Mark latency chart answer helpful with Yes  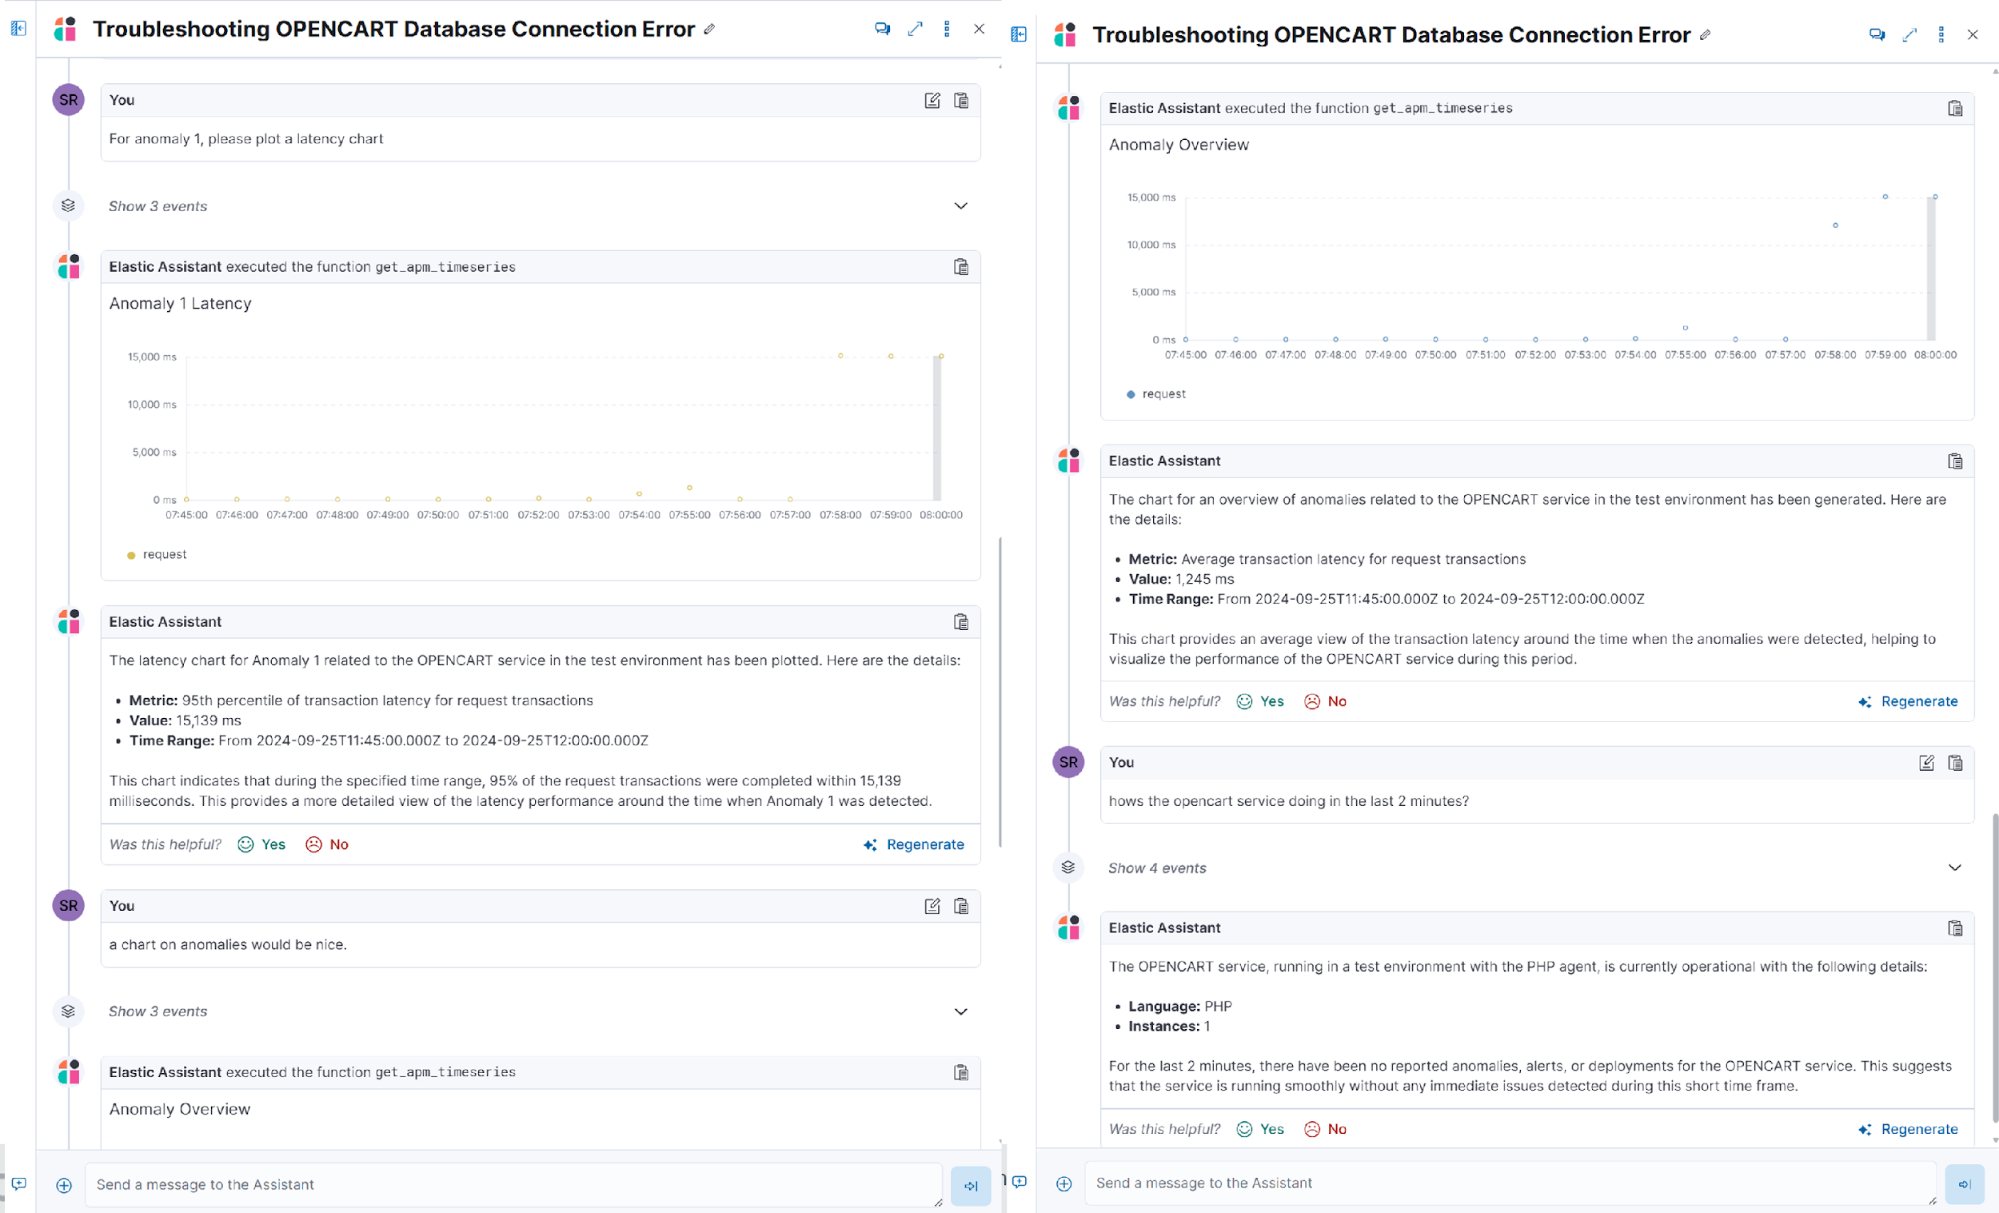(x=262, y=845)
